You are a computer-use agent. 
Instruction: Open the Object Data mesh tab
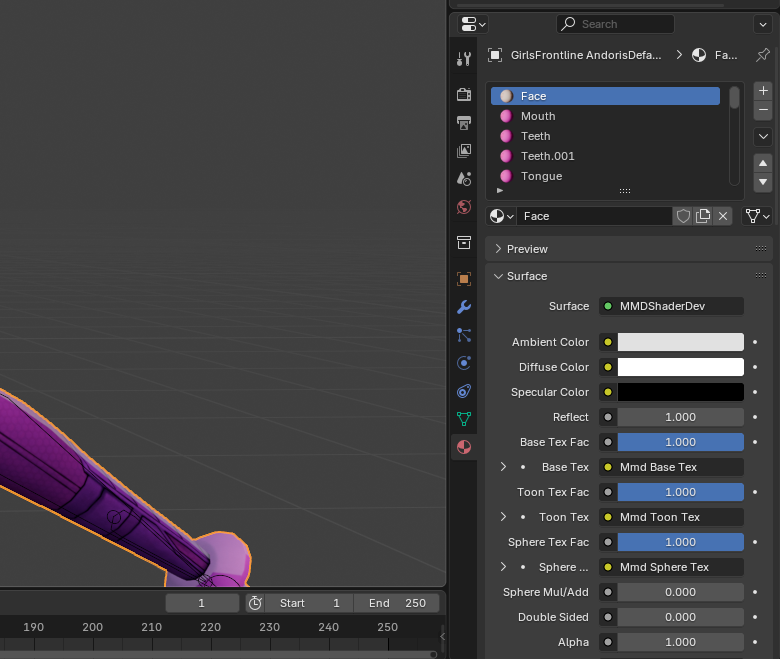point(464,419)
